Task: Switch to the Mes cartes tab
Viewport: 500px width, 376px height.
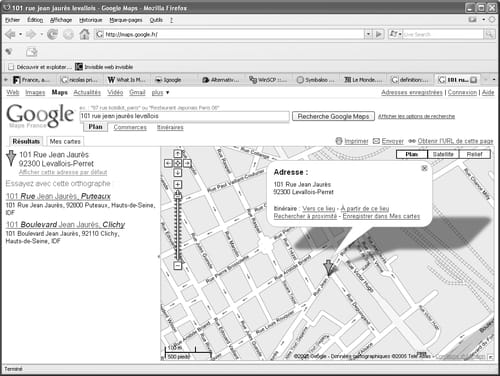Action: (x=65, y=141)
